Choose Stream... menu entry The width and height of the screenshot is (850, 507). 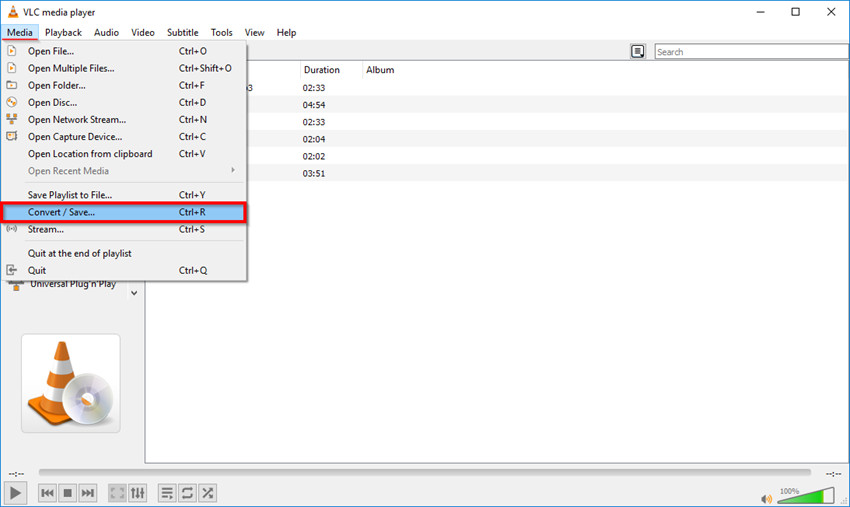click(124, 229)
